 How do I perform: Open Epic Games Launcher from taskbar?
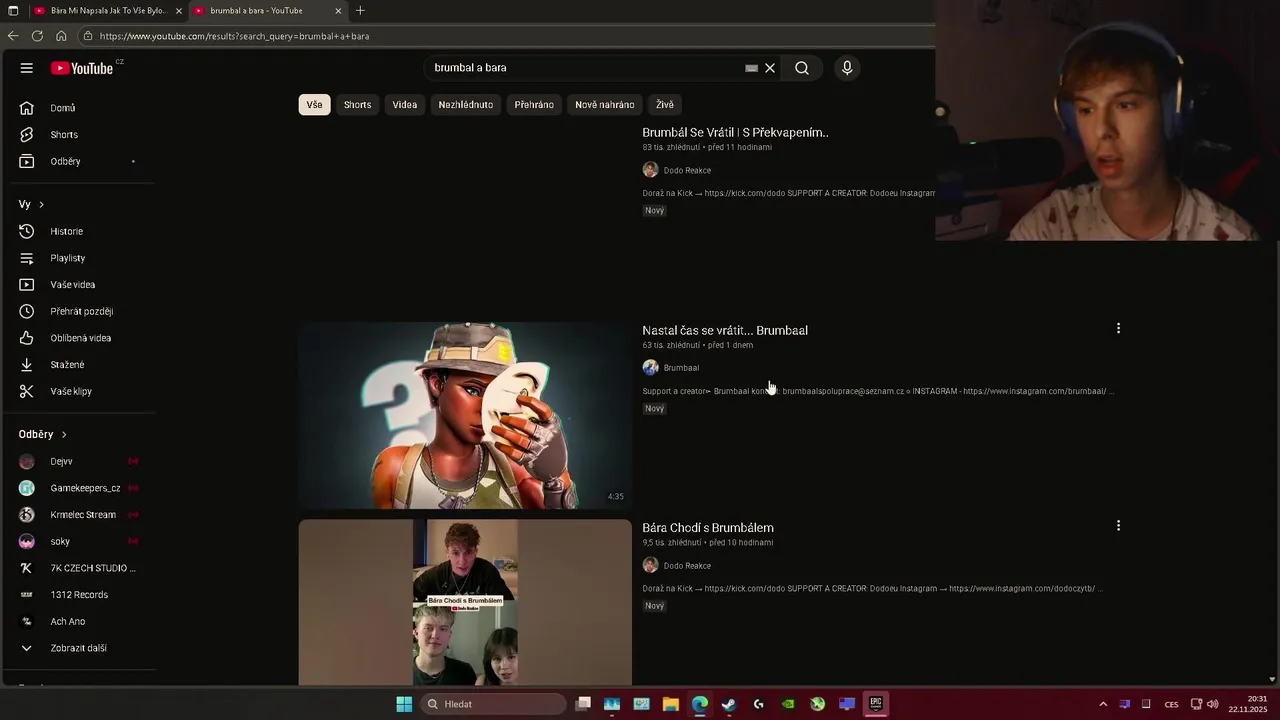click(x=876, y=704)
